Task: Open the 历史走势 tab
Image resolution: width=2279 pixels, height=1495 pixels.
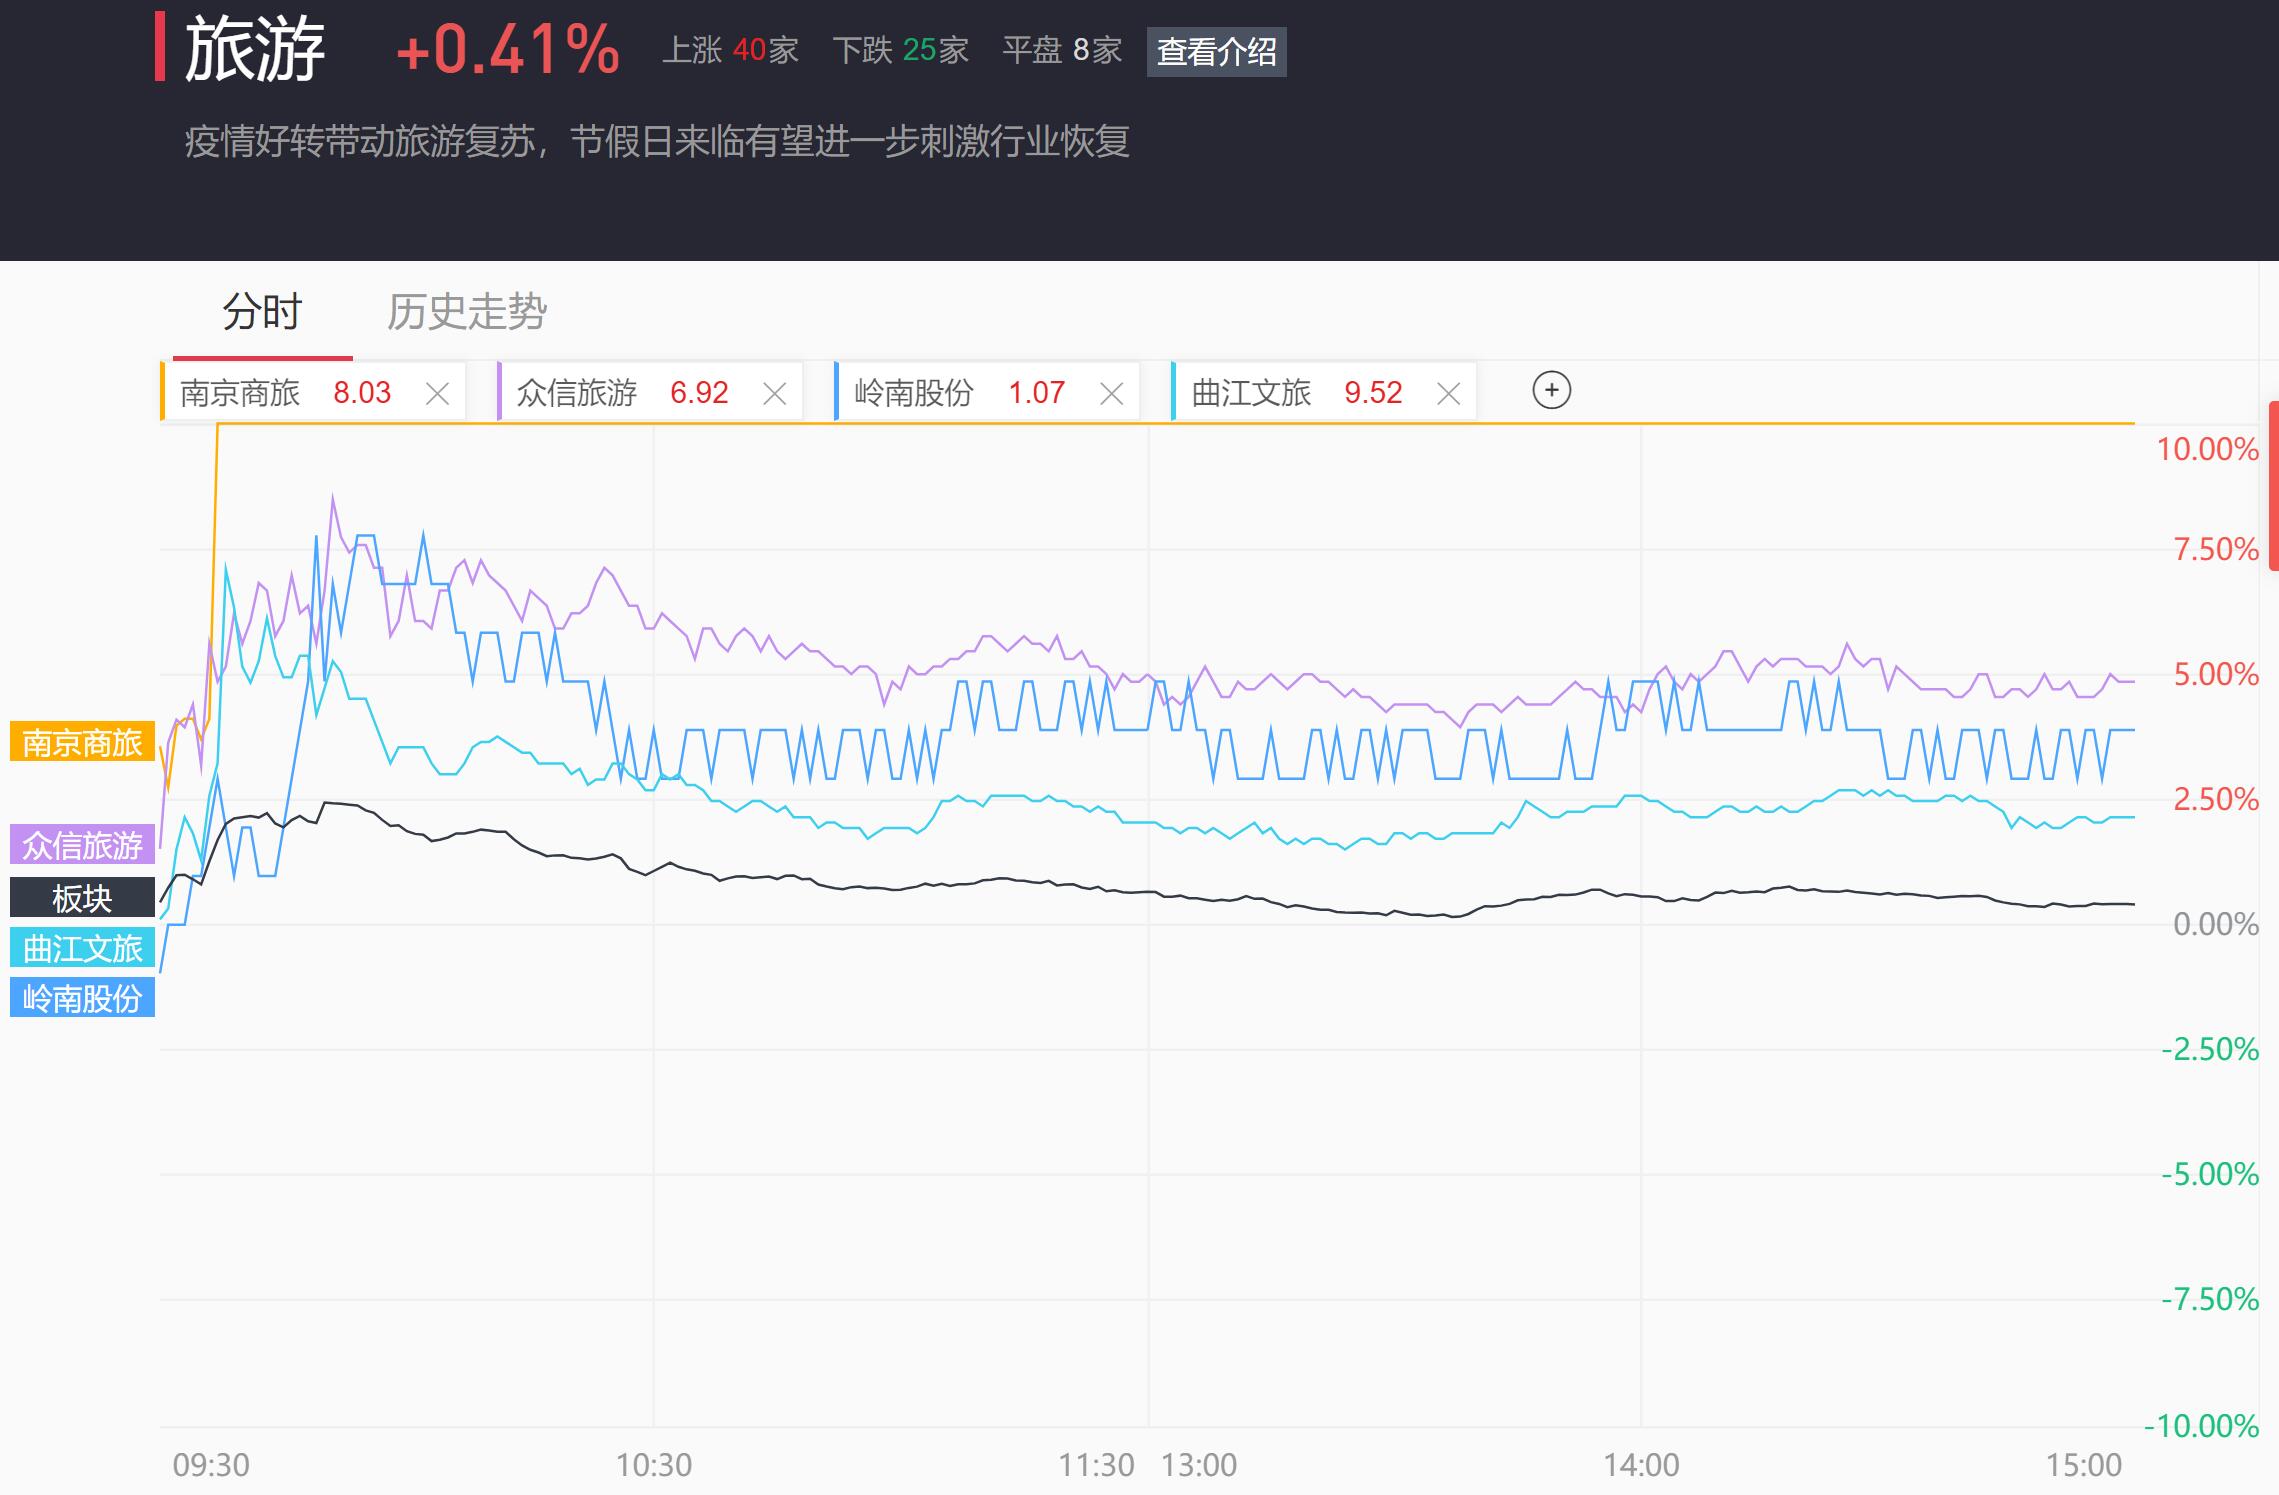Action: [x=467, y=313]
